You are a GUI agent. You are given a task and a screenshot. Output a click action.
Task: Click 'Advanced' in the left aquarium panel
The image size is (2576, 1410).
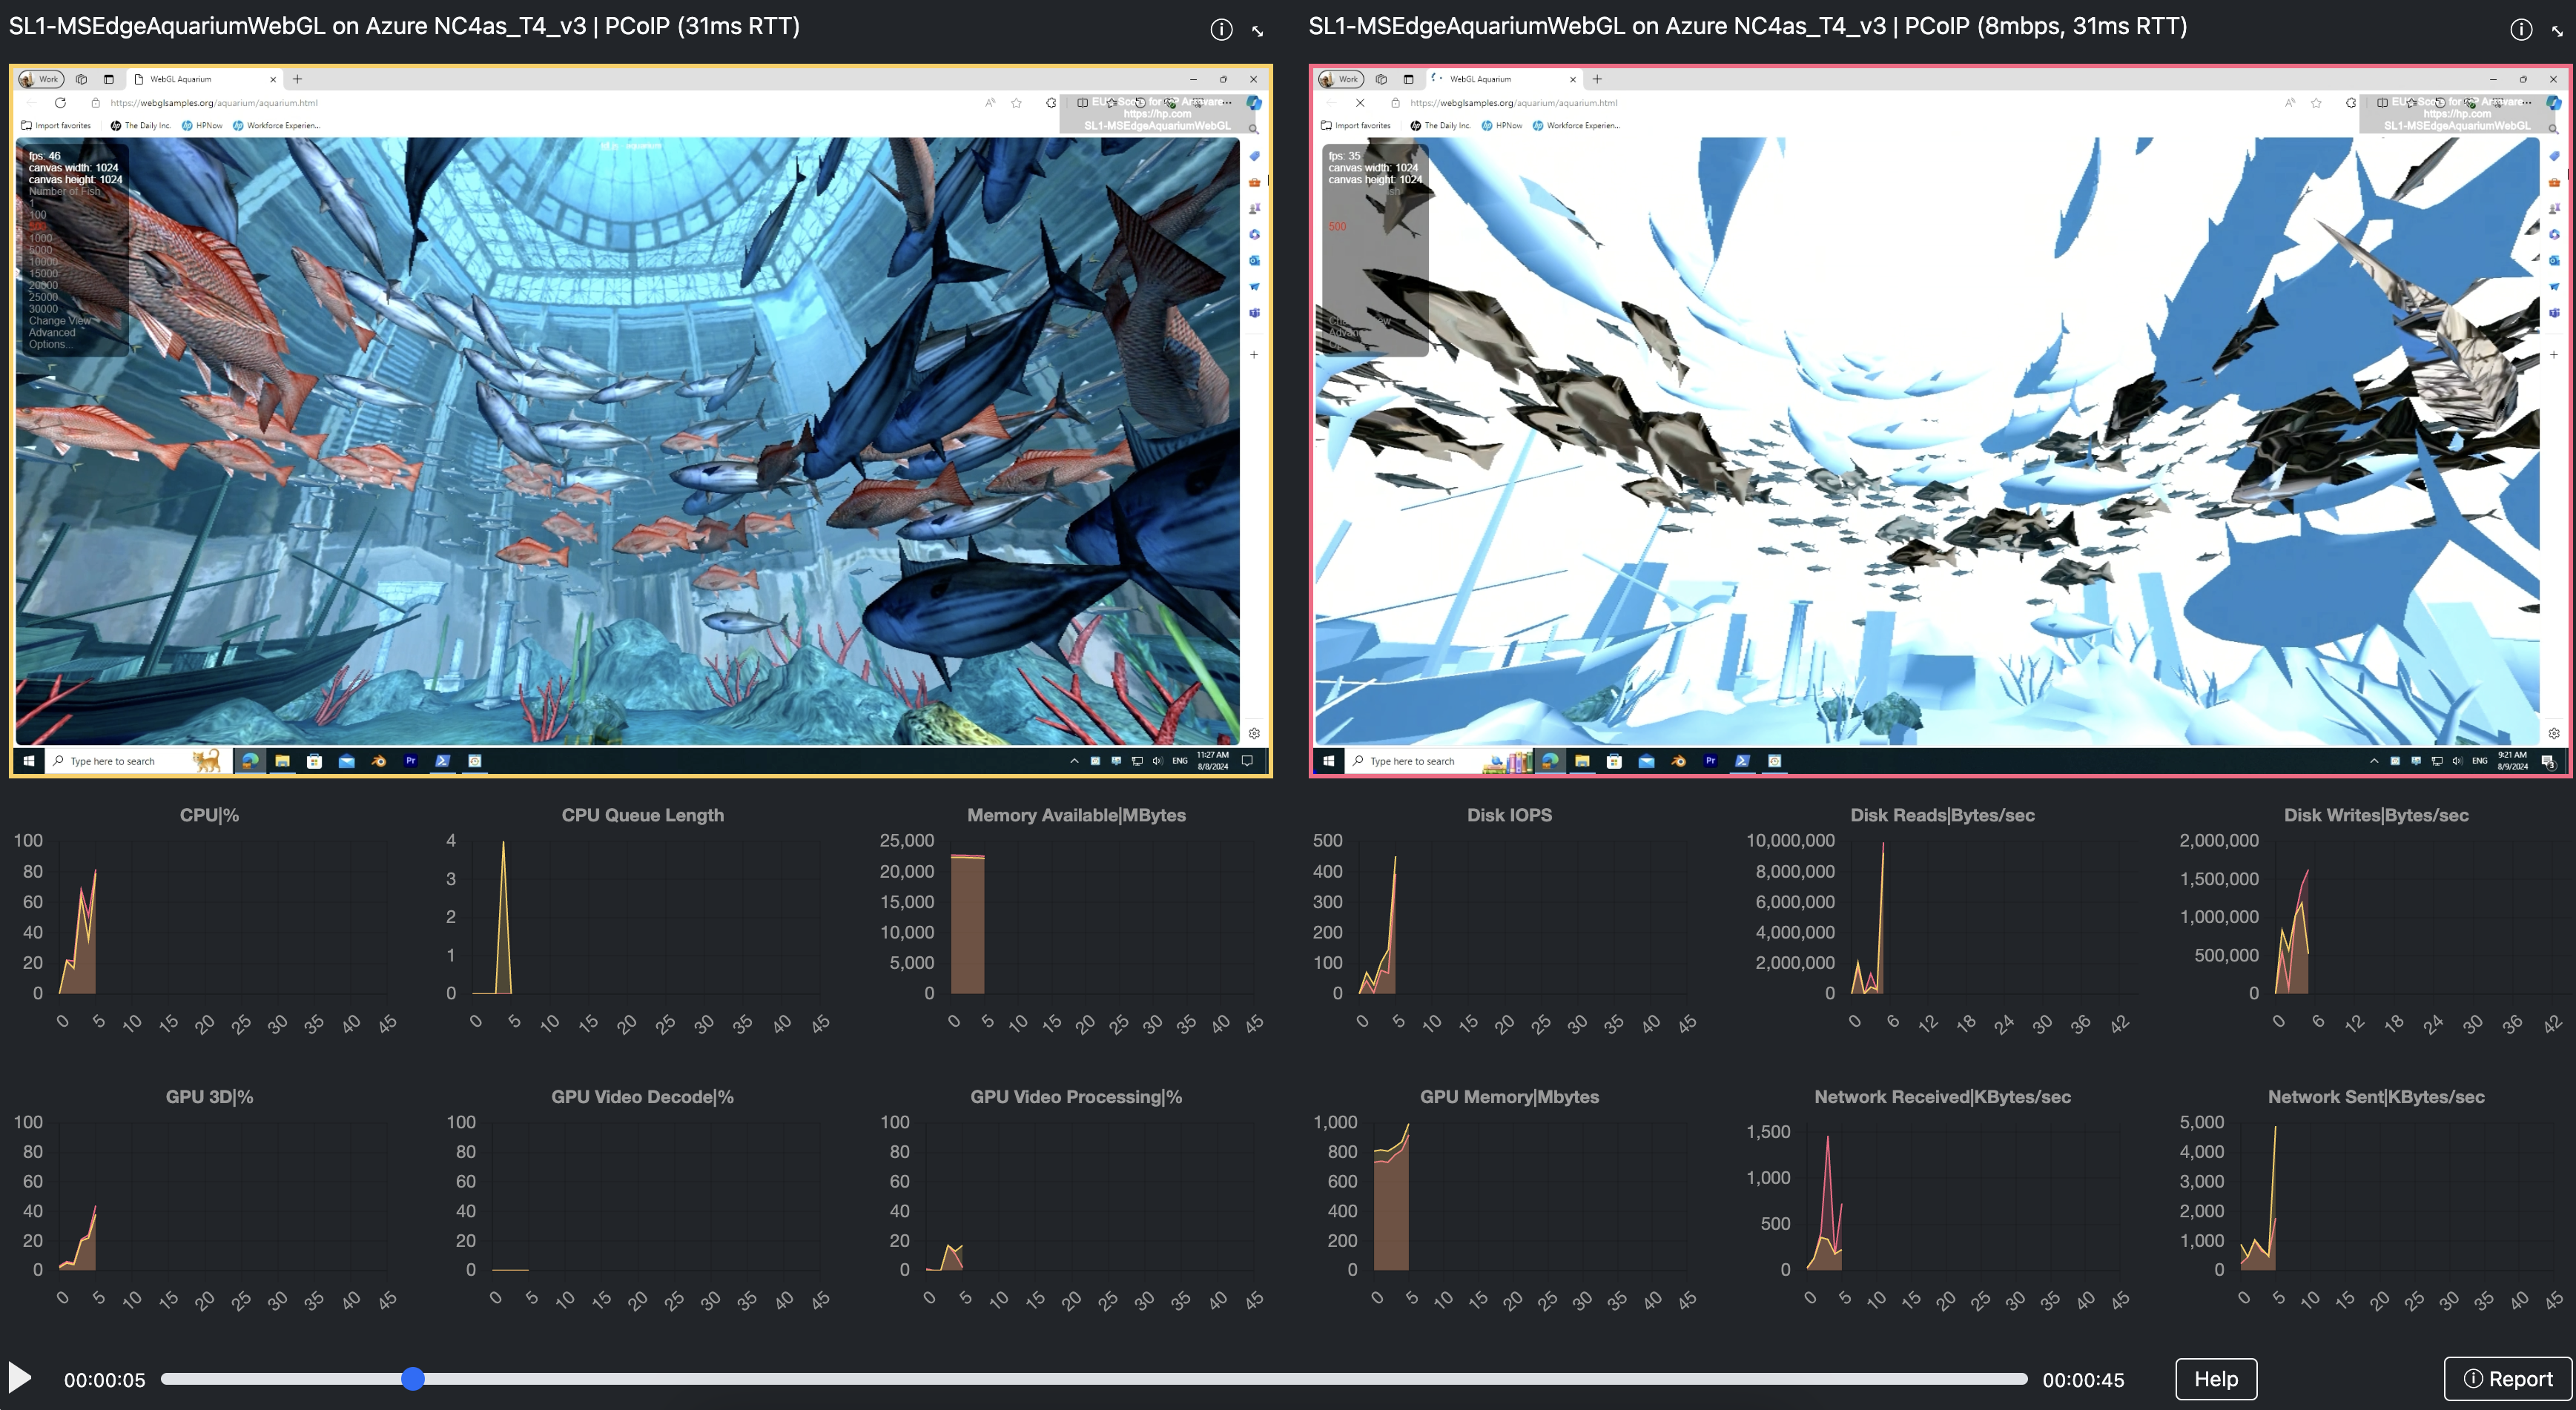point(52,333)
